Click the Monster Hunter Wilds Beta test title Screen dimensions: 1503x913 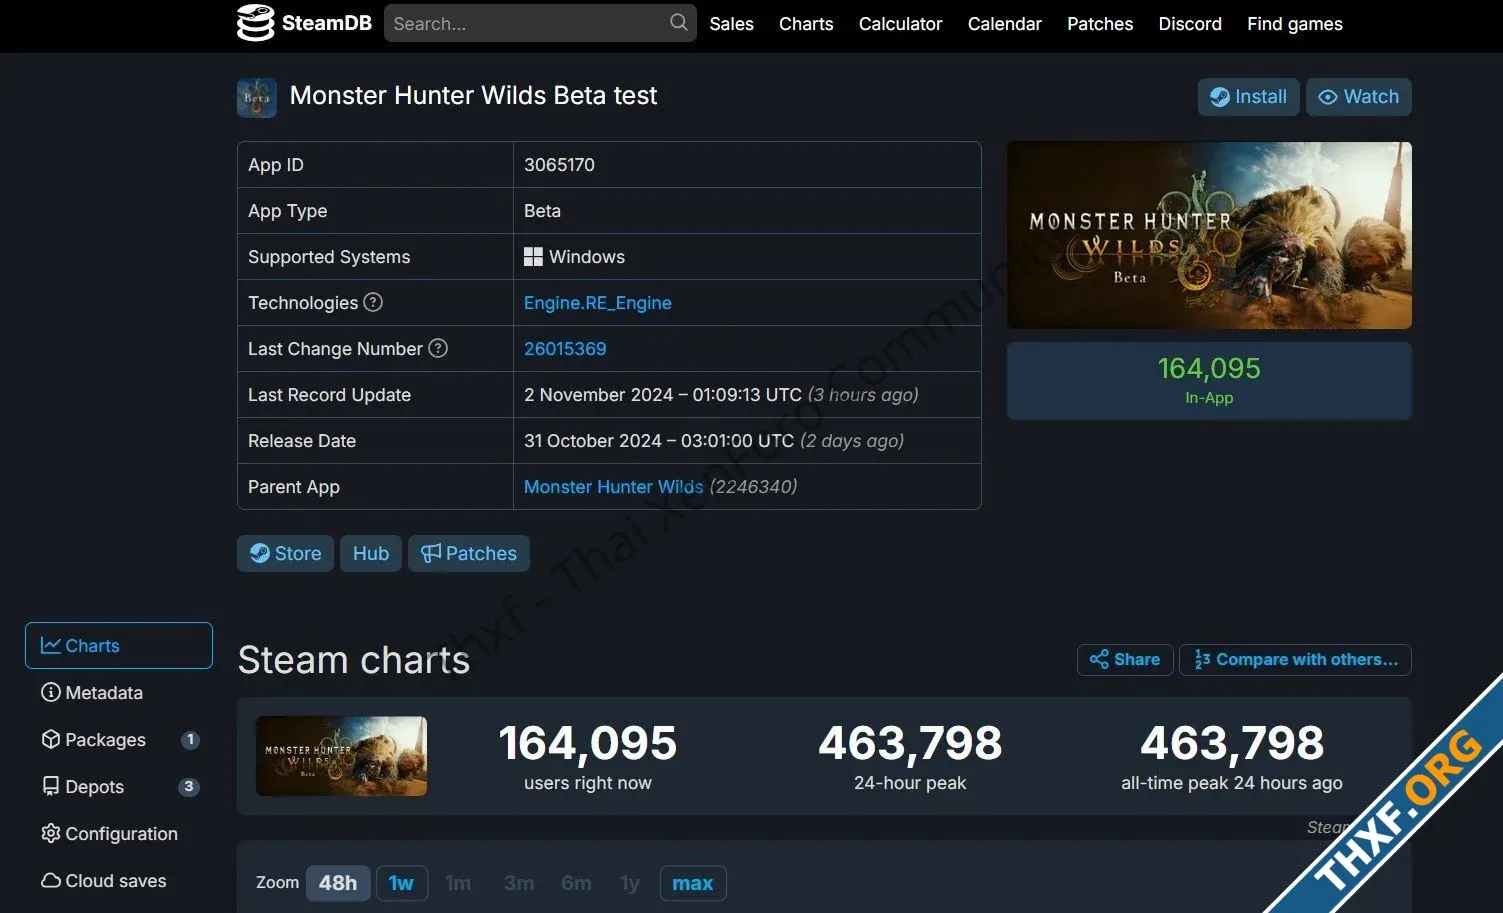473,96
